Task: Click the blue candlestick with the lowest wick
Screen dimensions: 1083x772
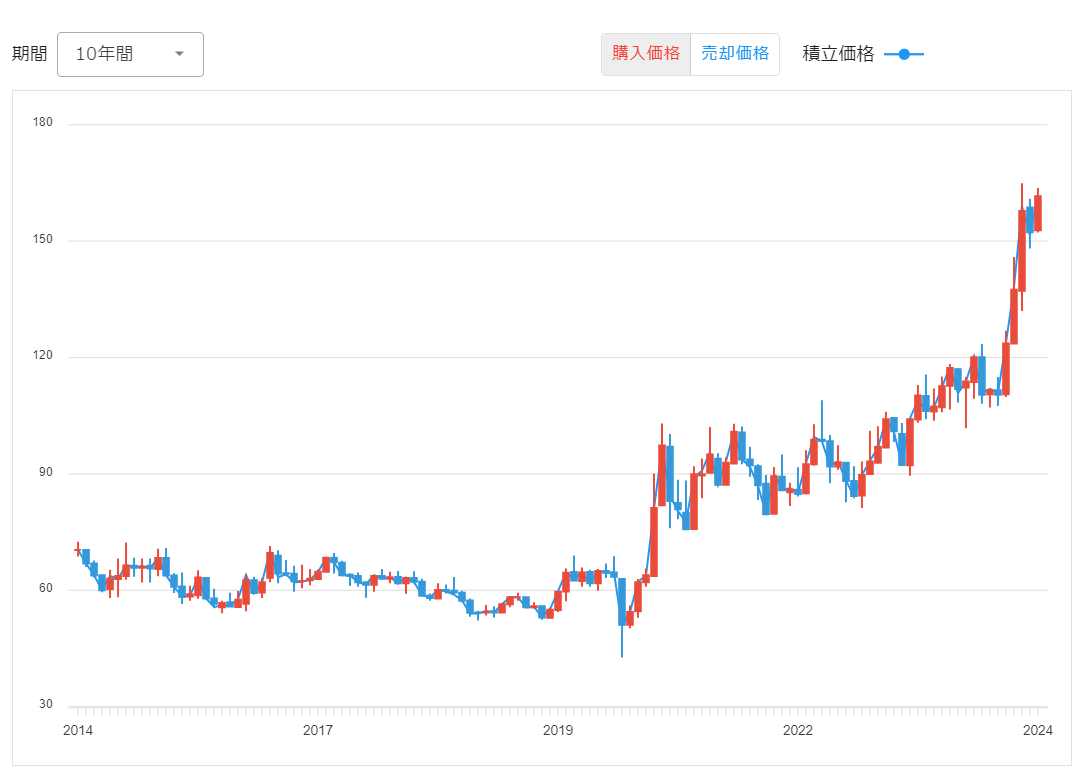Action: coord(622,602)
